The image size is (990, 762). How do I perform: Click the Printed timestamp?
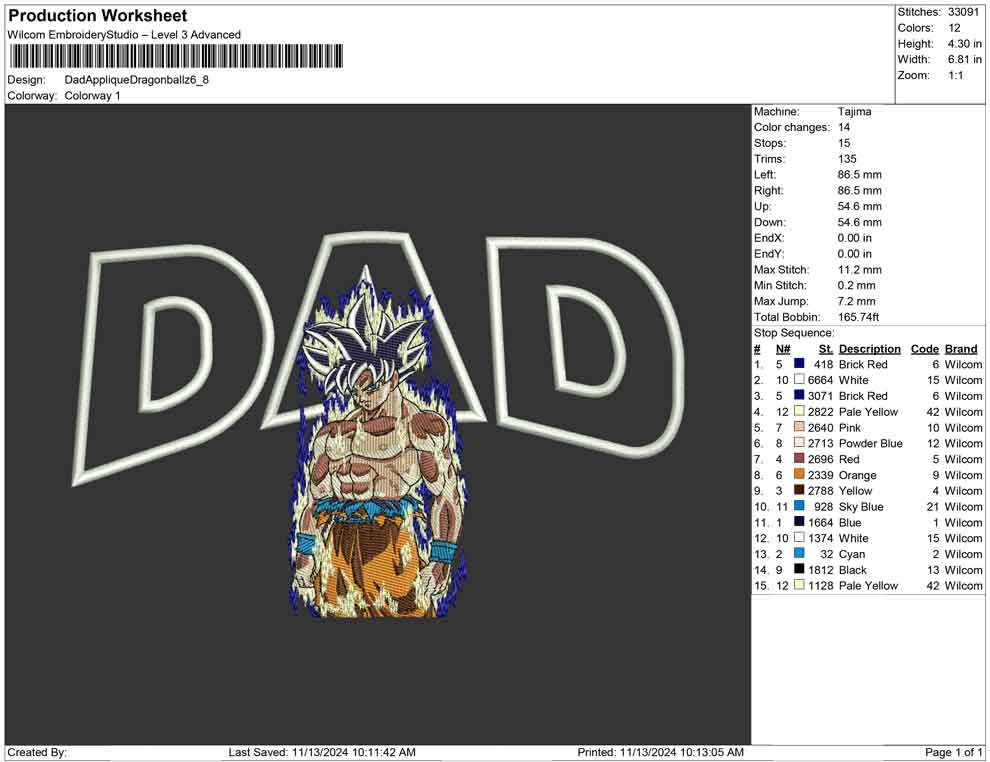pos(660,752)
